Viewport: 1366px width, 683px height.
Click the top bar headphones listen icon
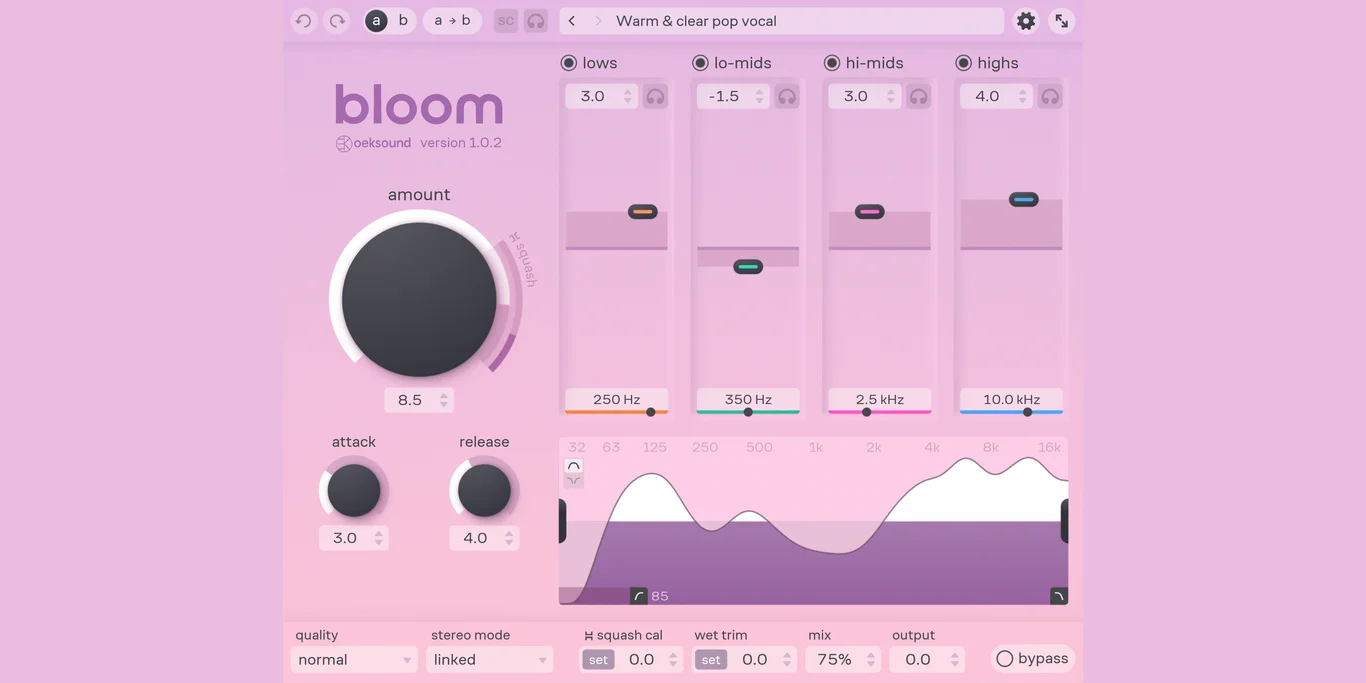click(x=536, y=21)
